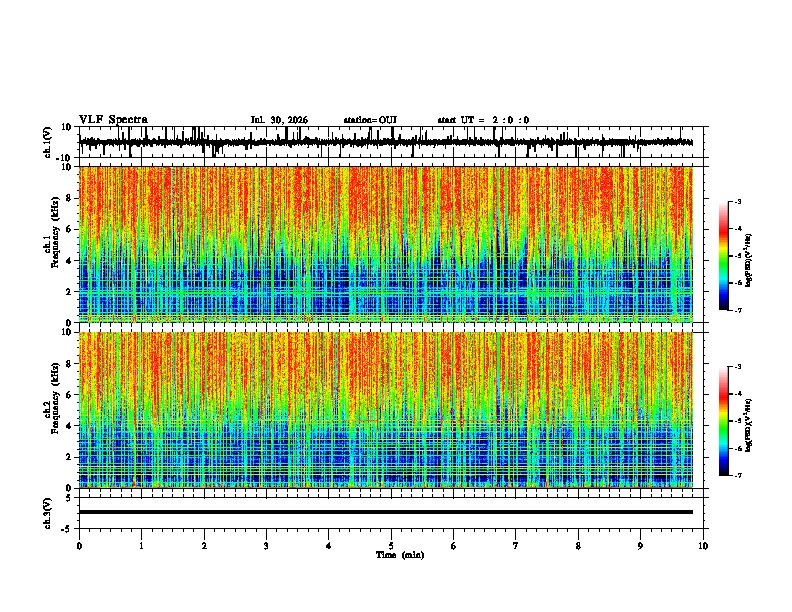Click the ch.1(V) waveform axis label
The image size is (792, 612).
coord(48,142)
